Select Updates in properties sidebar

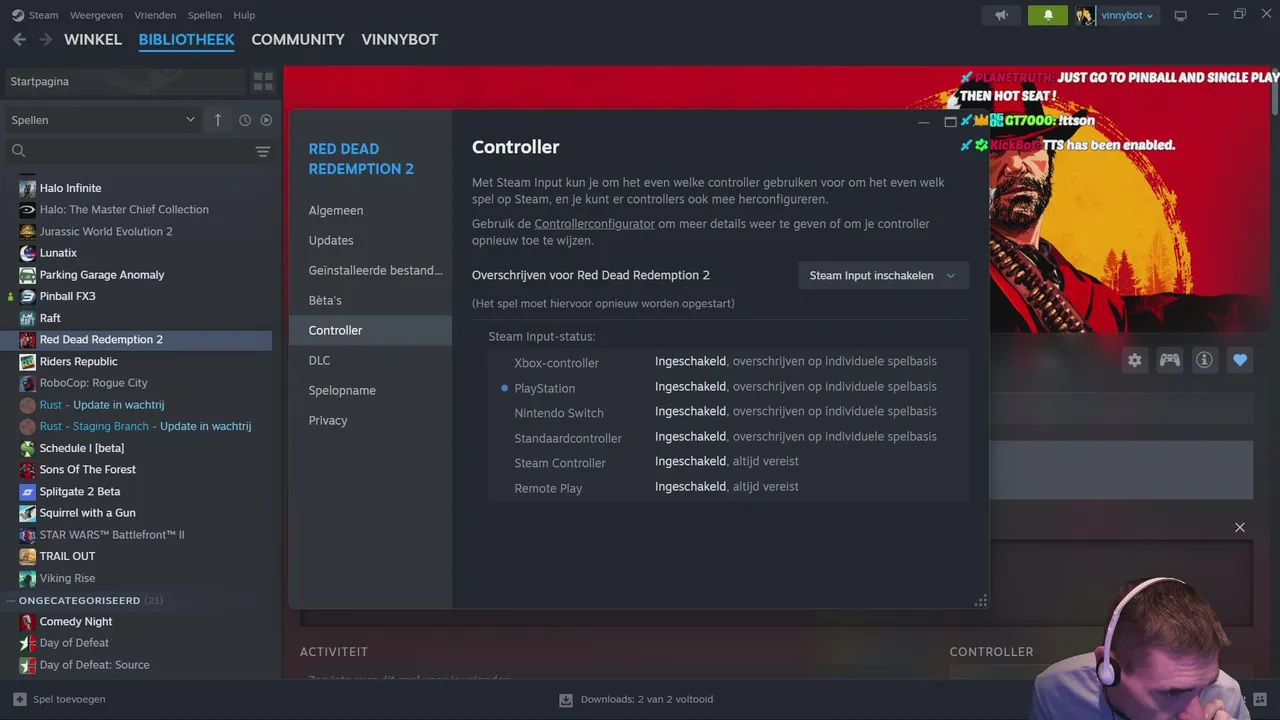pos(370,240)
